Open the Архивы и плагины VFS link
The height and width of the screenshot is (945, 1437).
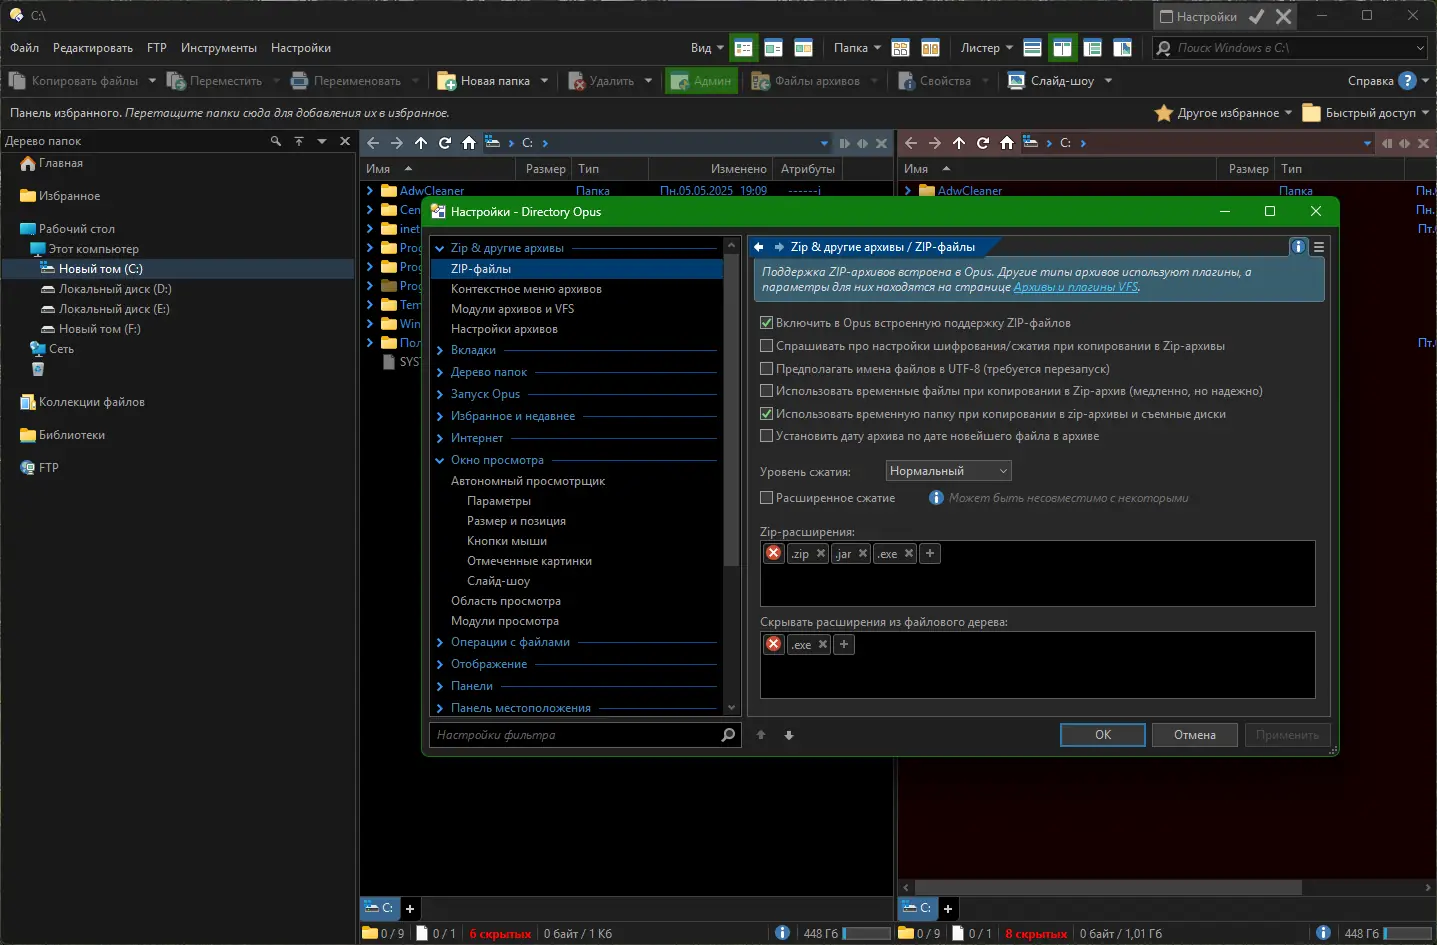pyautogui.click(x=1075, y=287)
